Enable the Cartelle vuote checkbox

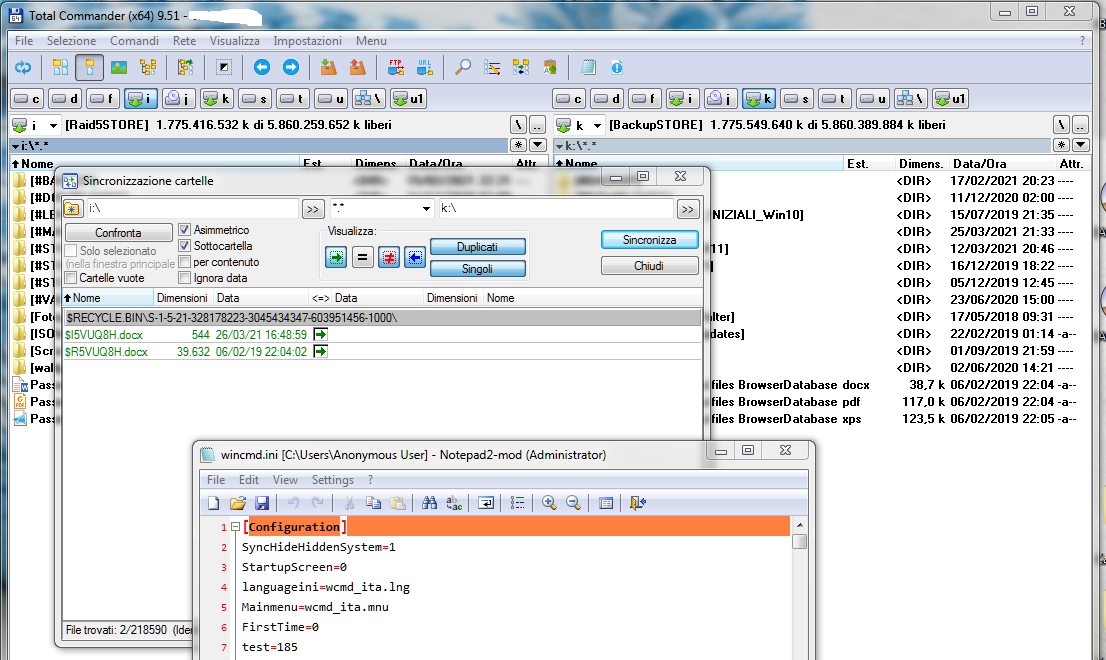(x=71, y=278)
